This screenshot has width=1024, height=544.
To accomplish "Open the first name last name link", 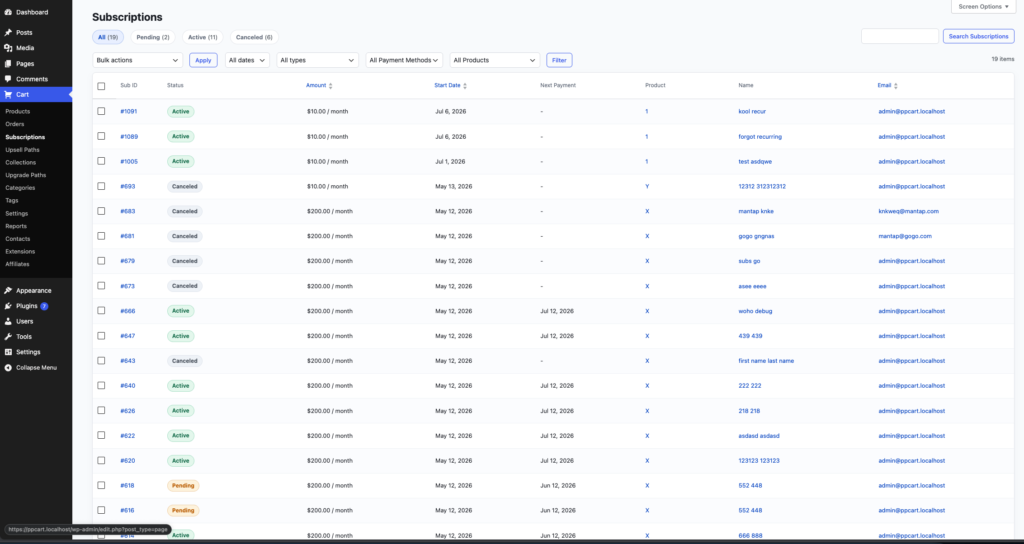I will [766, 360].
